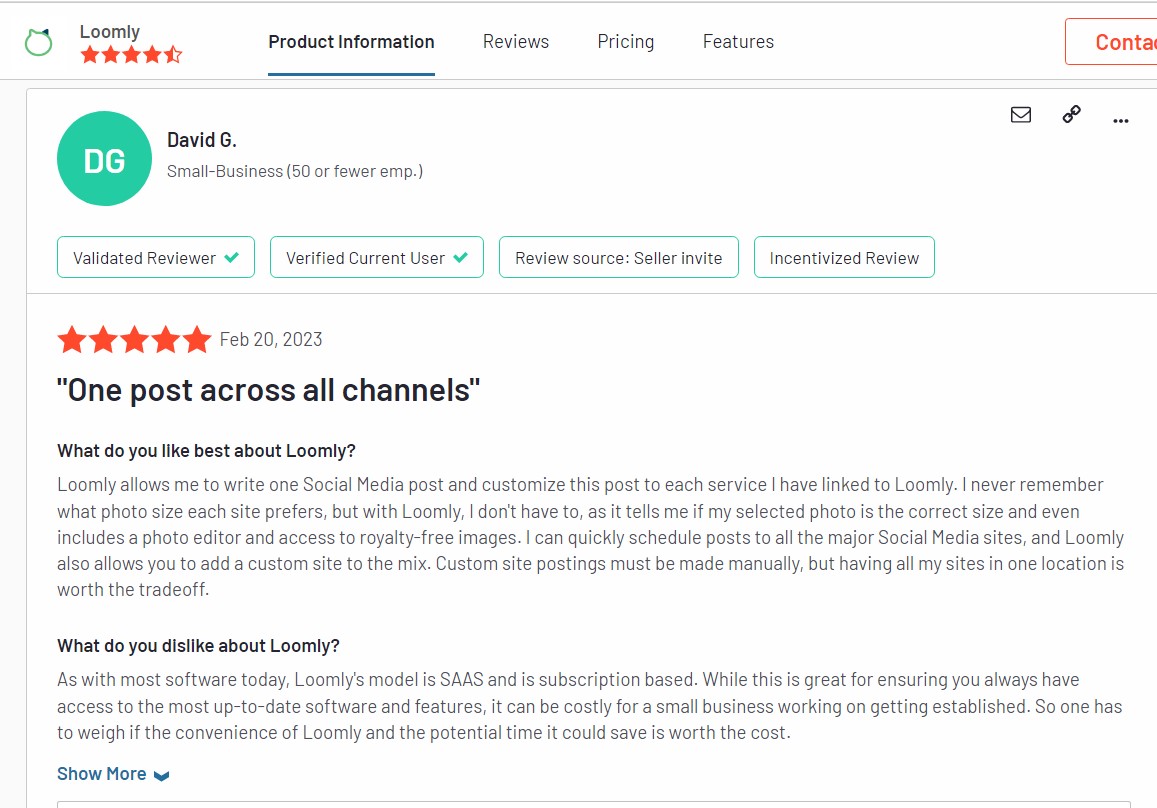Click the Contact button
Screen dimensions: 1157x808
[x=1111, y=42]
